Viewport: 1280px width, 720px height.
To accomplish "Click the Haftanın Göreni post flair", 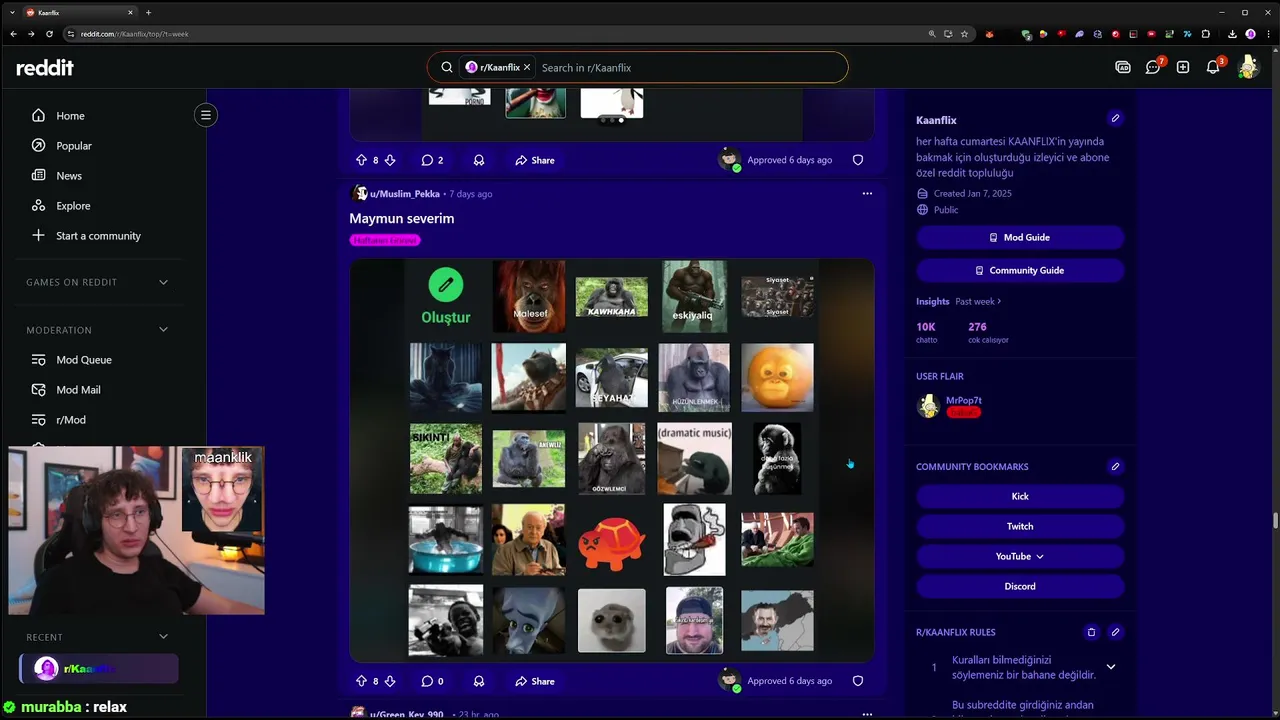I will pos(385,240).
